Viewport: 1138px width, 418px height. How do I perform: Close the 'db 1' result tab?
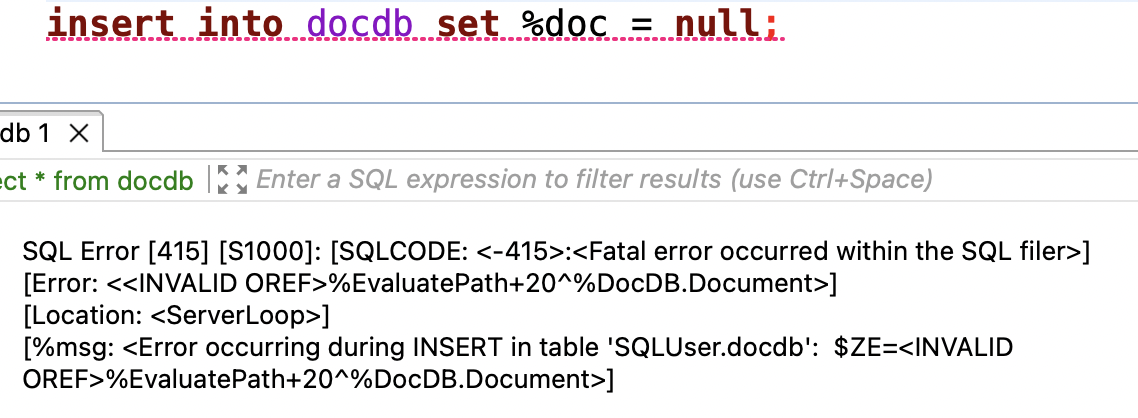pyautogui.click(x=79, y=132)
